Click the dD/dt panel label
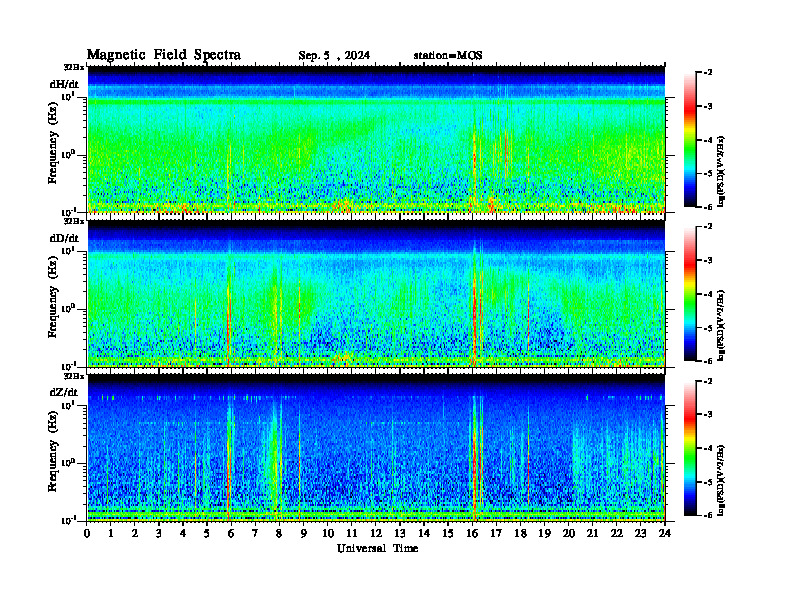Viewport: 792px width, 612px height. coord(64,238)
